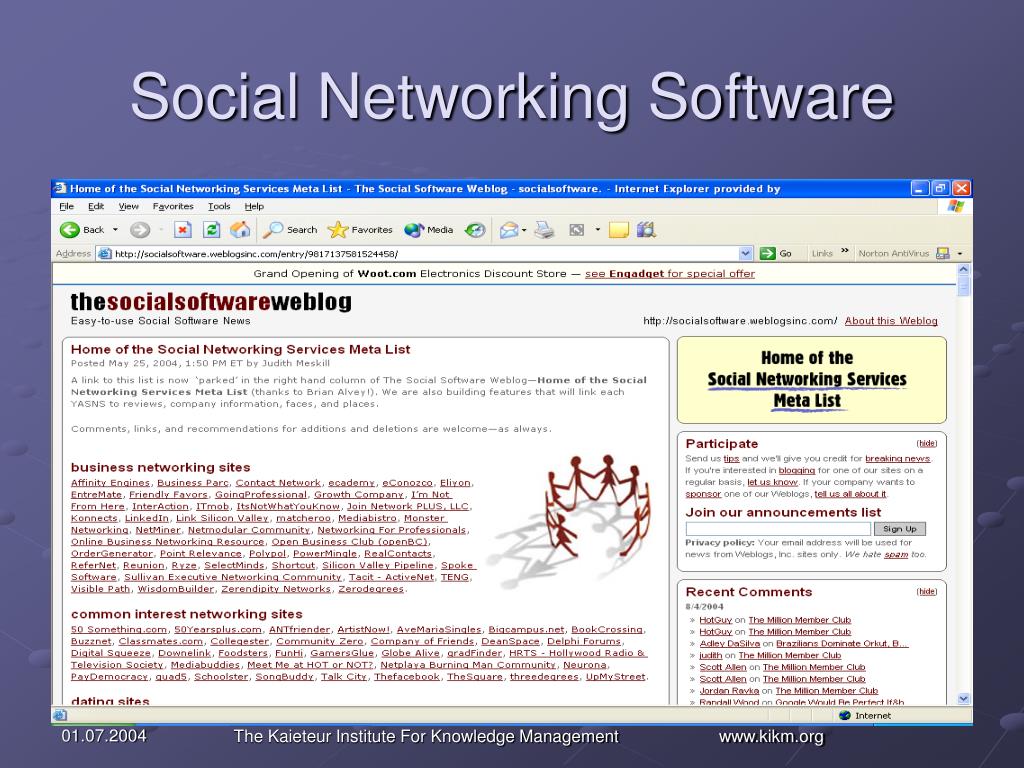The width and height of the screenshot is (1024, 768).
Task: Refresh the page with the green arrows icon
Action: point(211,230)
